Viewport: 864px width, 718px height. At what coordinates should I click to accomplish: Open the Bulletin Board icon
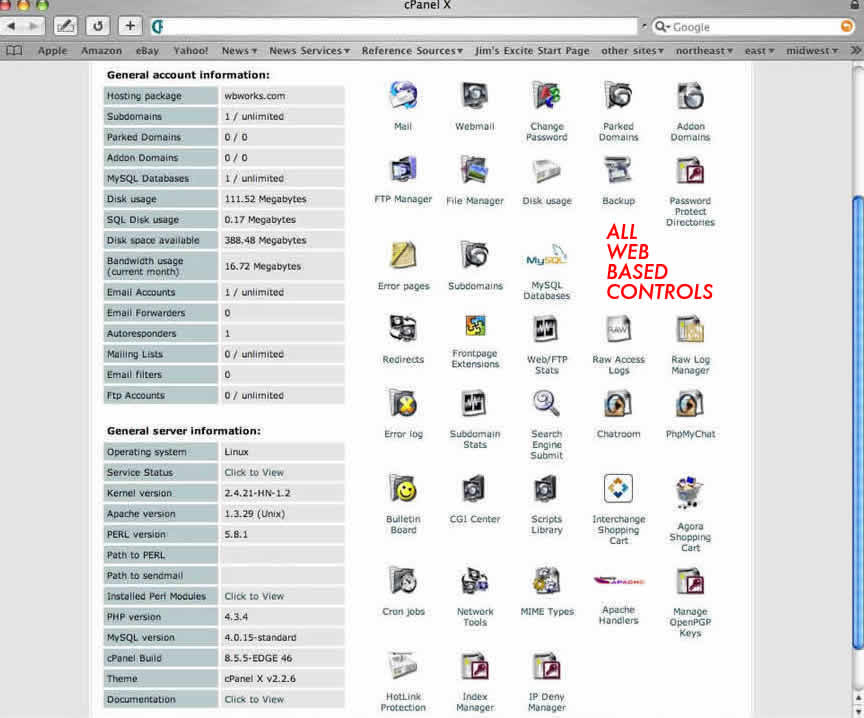(x=403, y=489)
